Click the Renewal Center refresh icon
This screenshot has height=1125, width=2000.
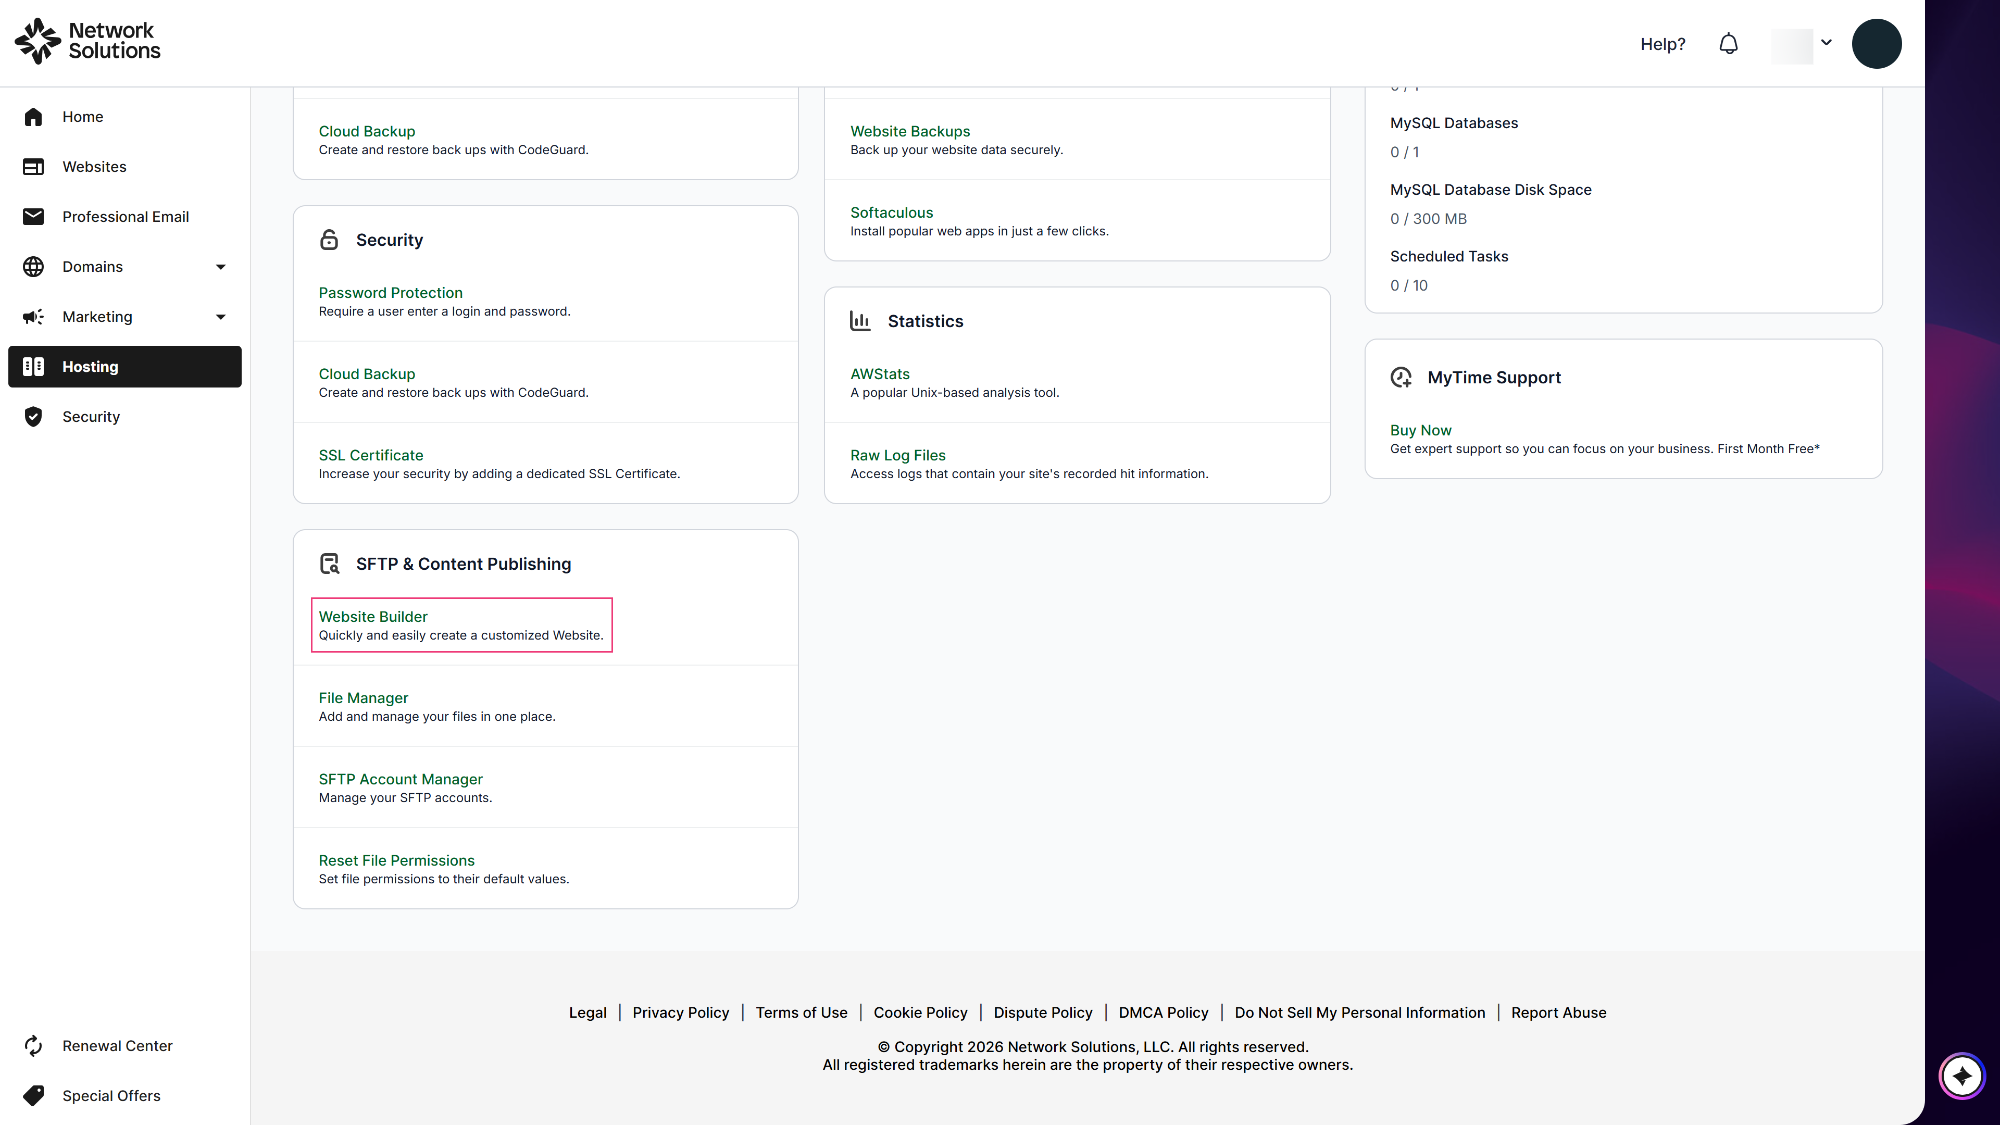[x=33, y=1046]
